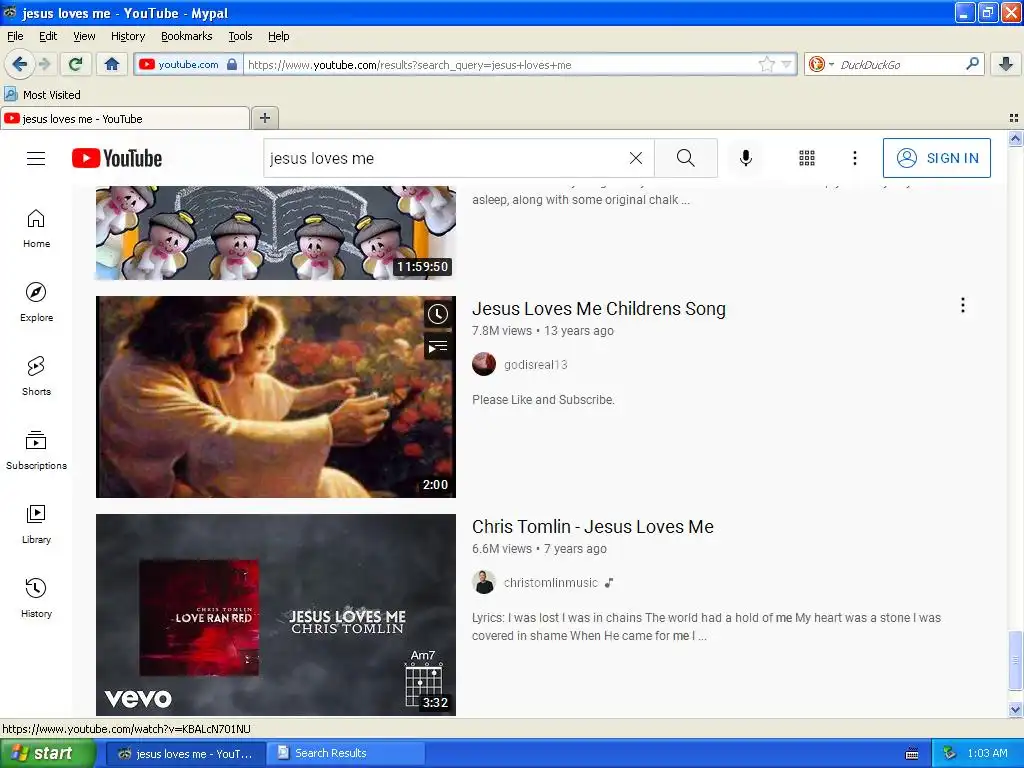The image size is (1024, 768).
Task: Reload the page with the refresh button
Action: [x=75, y=64]
